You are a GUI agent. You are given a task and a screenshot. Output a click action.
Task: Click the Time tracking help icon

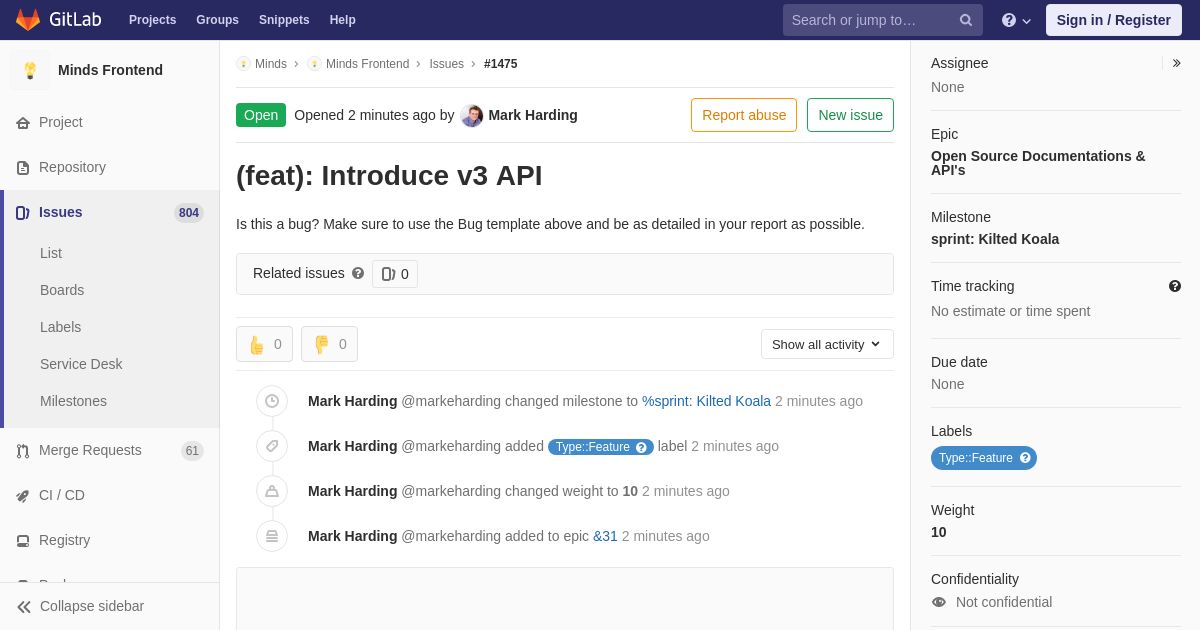pyautogui.click(x=1175, y=286)
